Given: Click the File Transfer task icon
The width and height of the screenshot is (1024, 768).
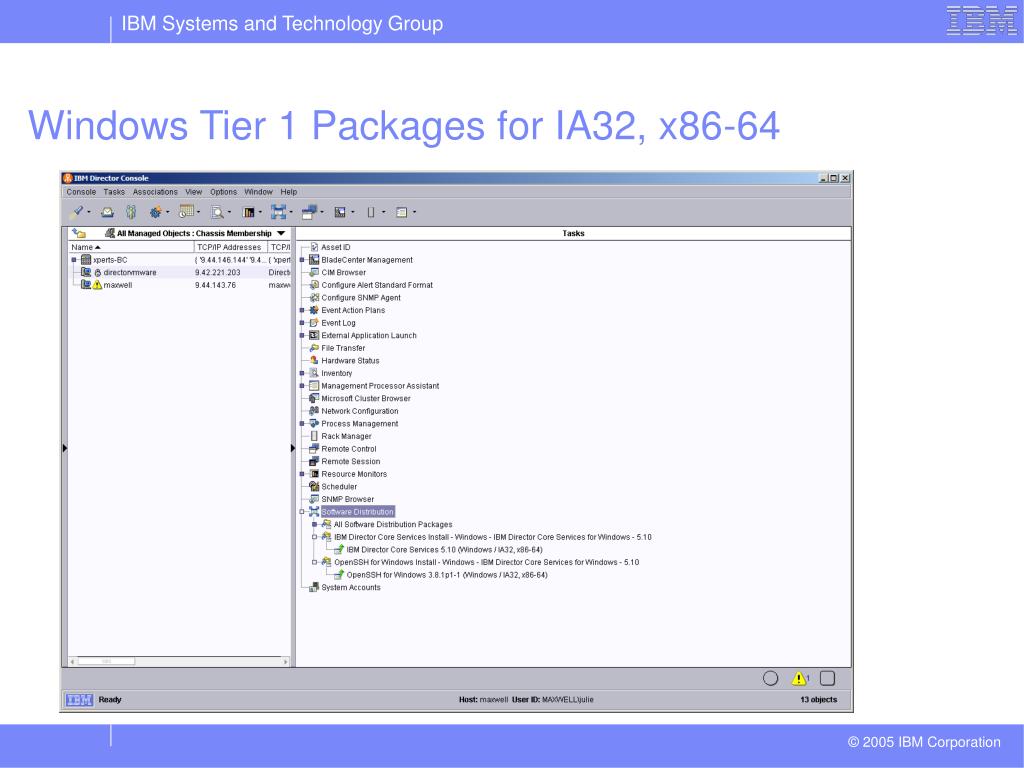Looking at the screenshot, I should 314,348.
